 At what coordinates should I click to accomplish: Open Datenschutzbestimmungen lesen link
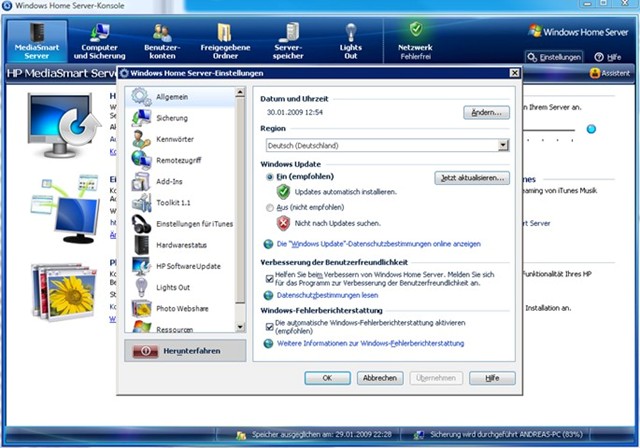(327, 295)
